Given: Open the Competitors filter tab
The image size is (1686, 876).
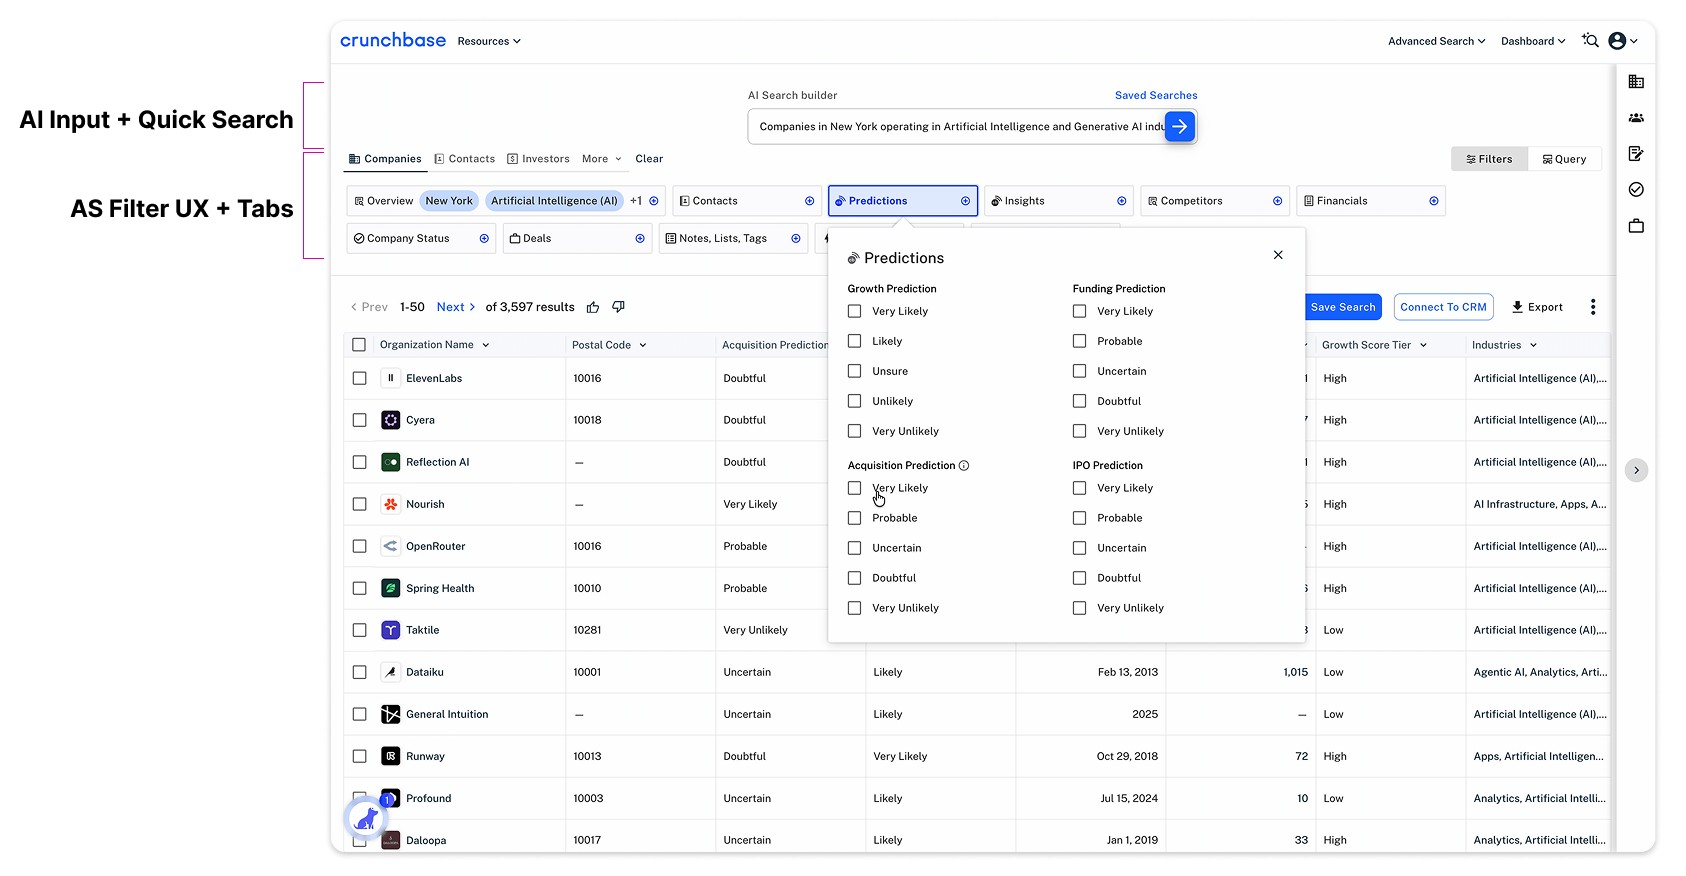Looking at the screenshot, I should [x=1214, y=201].
